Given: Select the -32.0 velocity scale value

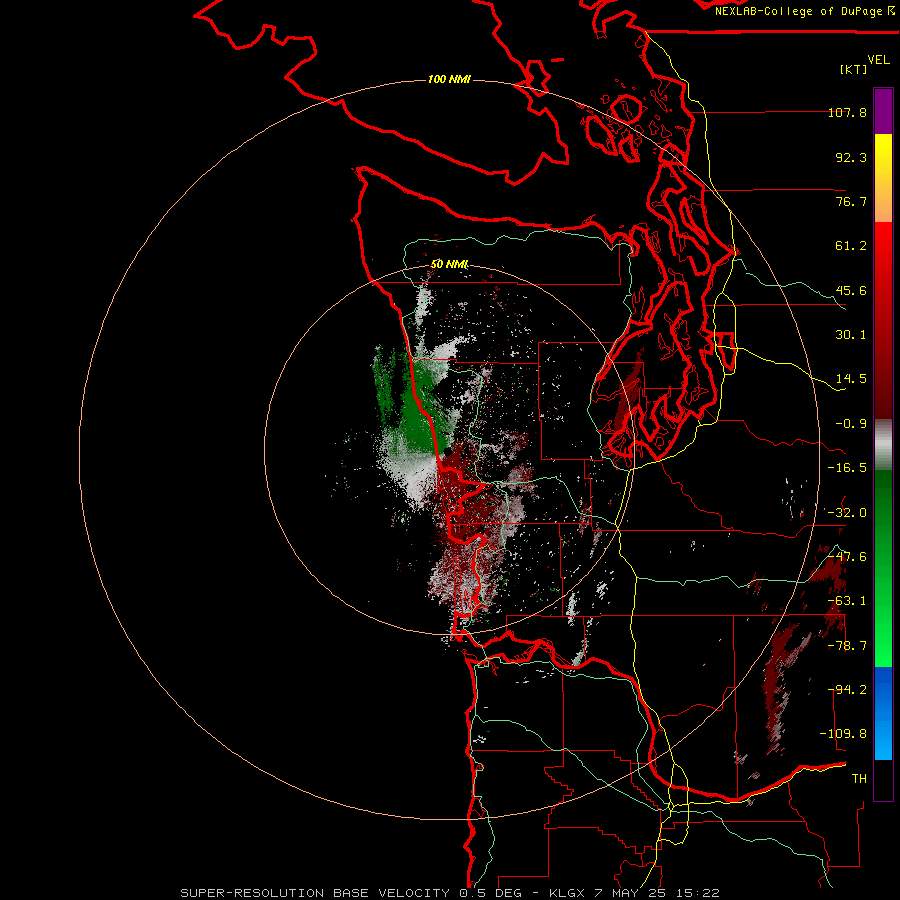Looking at the screenshot, I should coord(847,513).
